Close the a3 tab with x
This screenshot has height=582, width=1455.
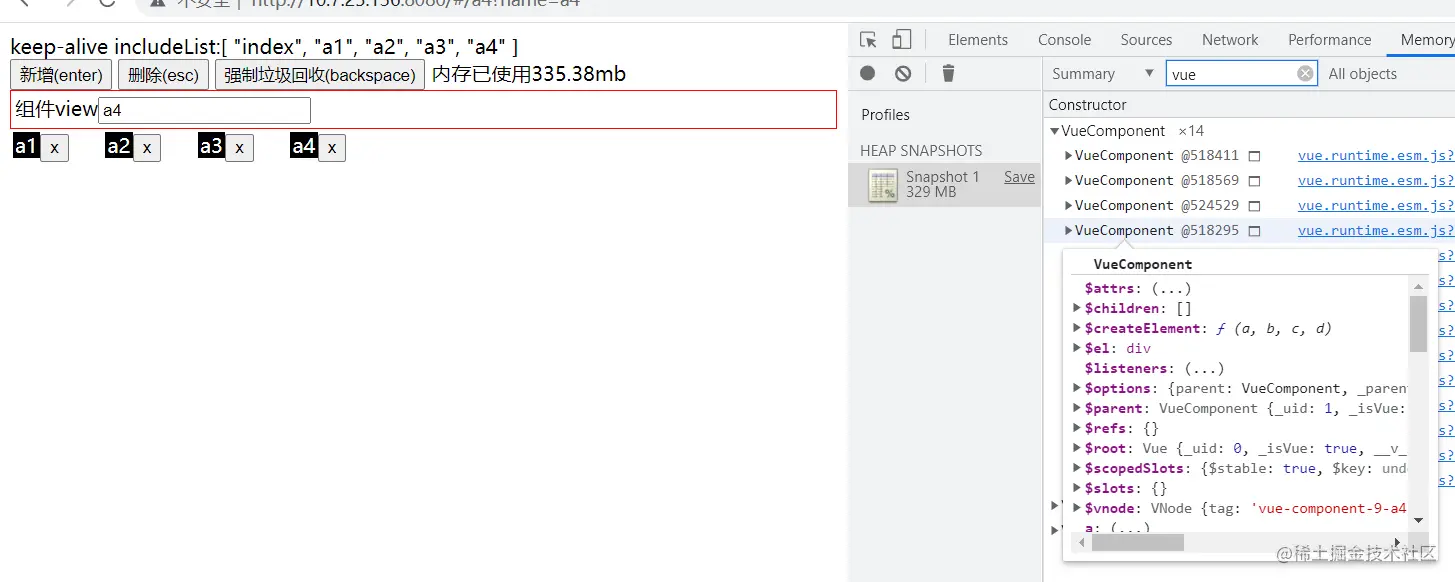click(x=239, y=148)
